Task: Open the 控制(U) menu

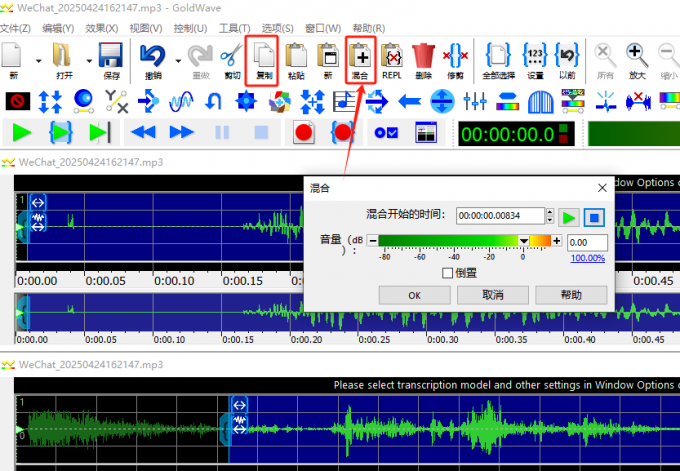Action: (190, 28)
